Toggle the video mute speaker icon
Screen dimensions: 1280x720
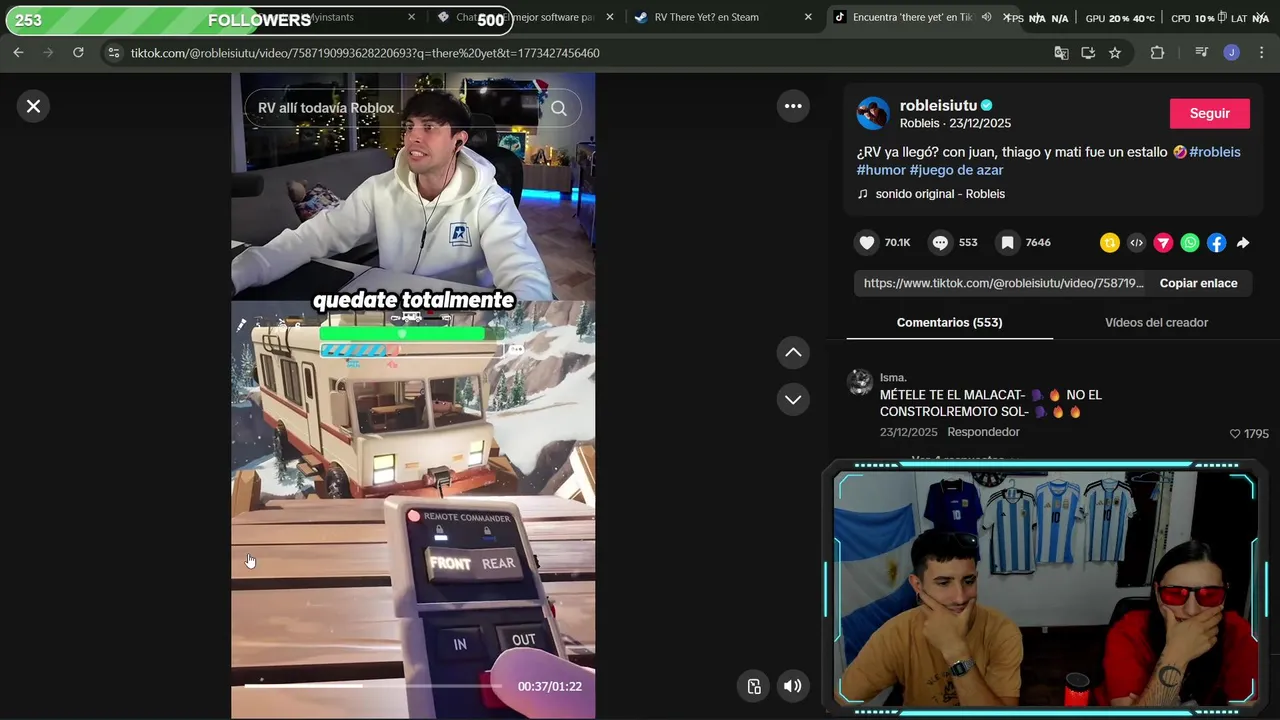tap(792, 686)
